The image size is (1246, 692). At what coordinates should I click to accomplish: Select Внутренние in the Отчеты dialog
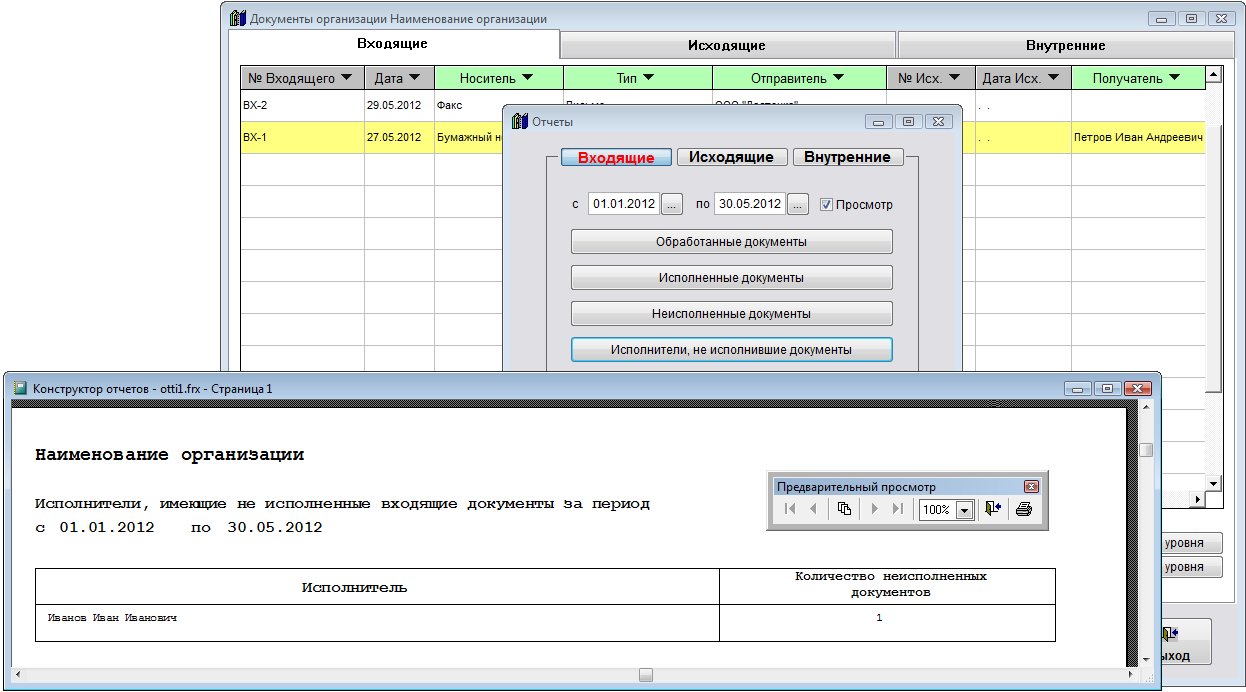click(x=848, y=157)
